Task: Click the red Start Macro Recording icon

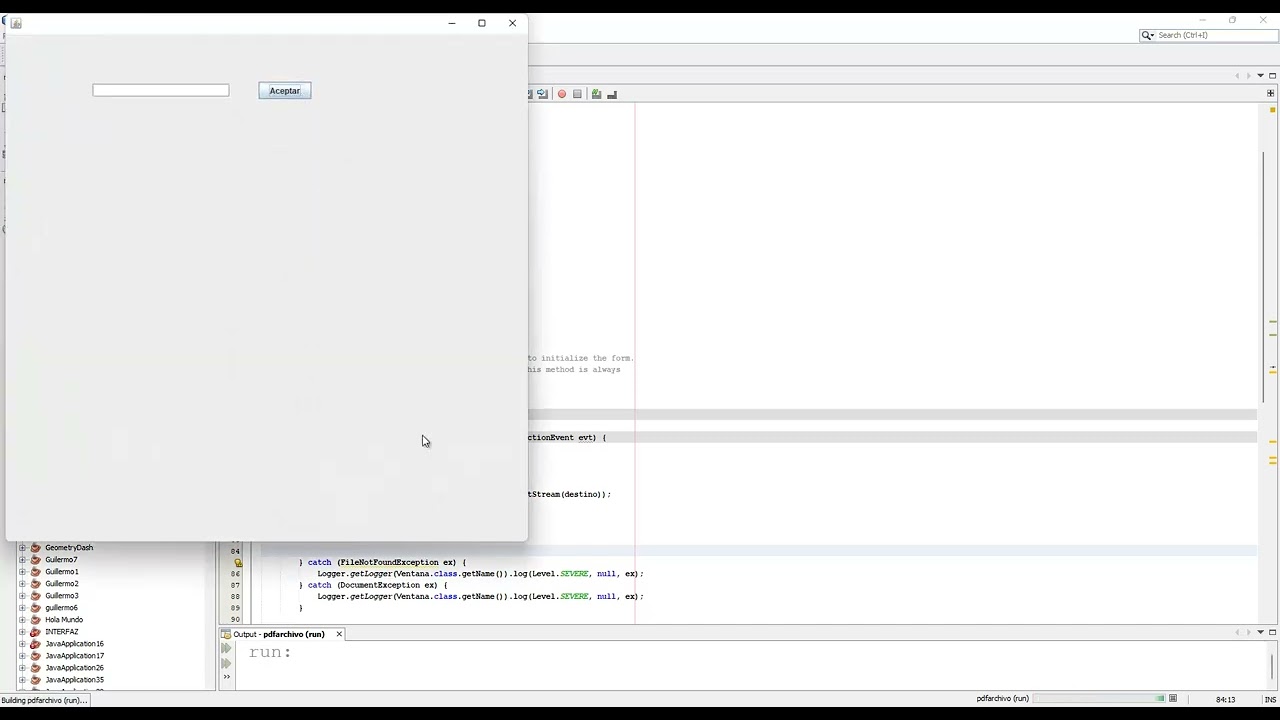Action: (562, 94)
